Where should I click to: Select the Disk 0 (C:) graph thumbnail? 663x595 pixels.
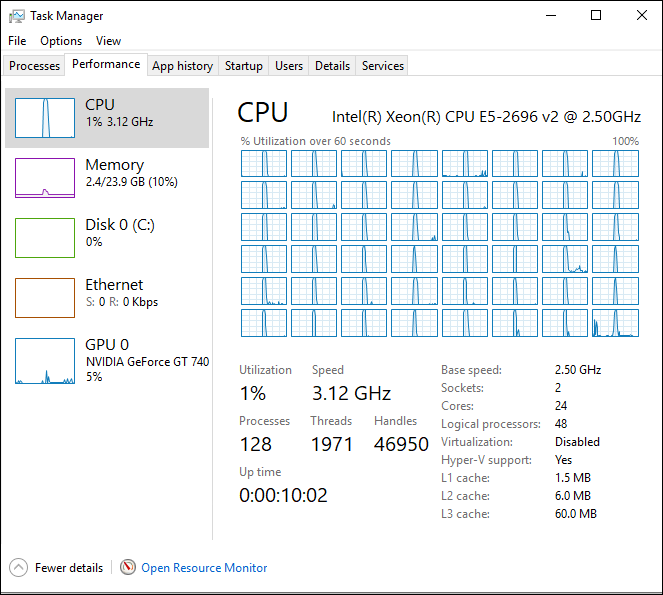point(45,238)
